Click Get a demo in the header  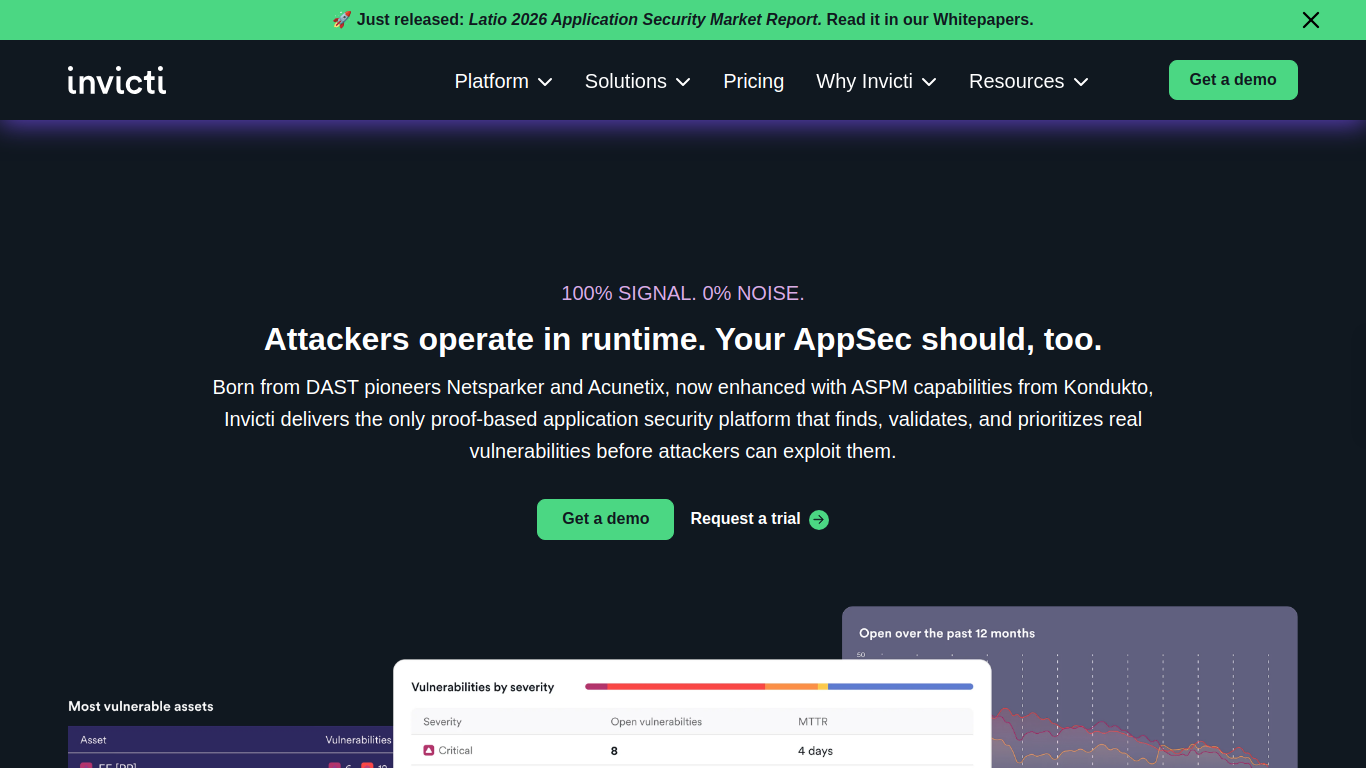(x=1233, y=80)
